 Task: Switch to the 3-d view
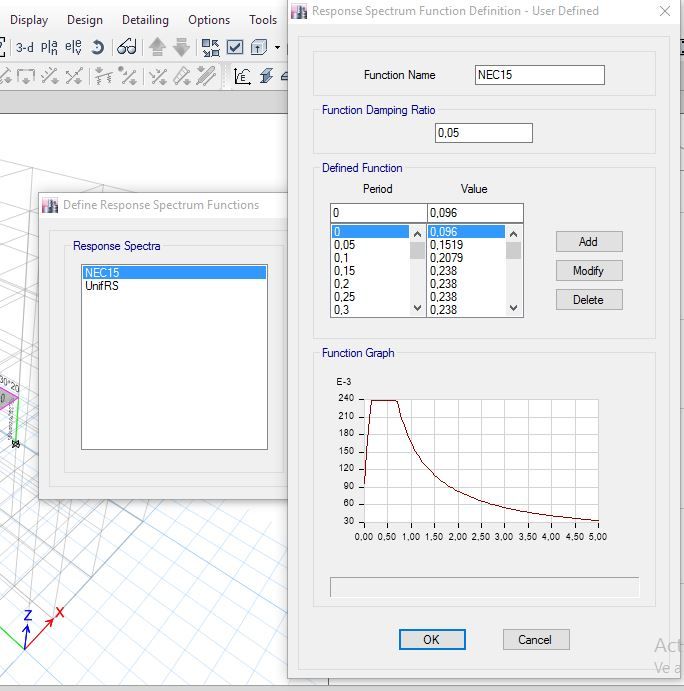(x=25, y=47)
